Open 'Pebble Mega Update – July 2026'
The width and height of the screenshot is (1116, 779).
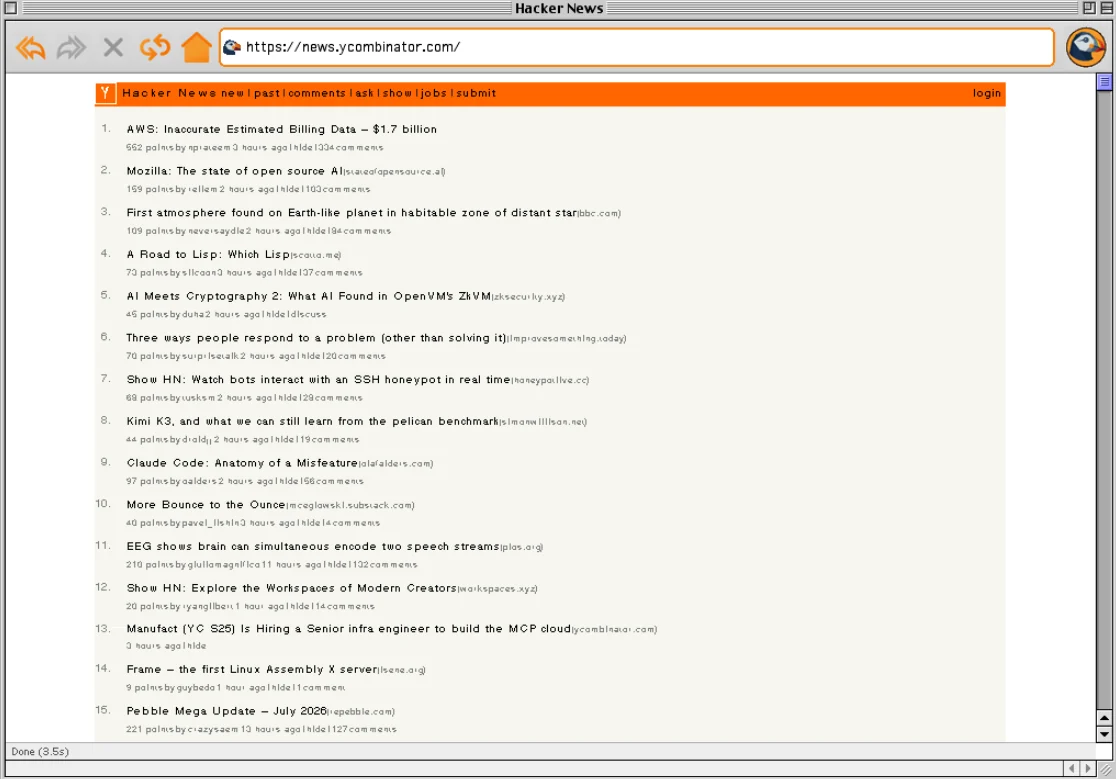[x=226, y=711]
